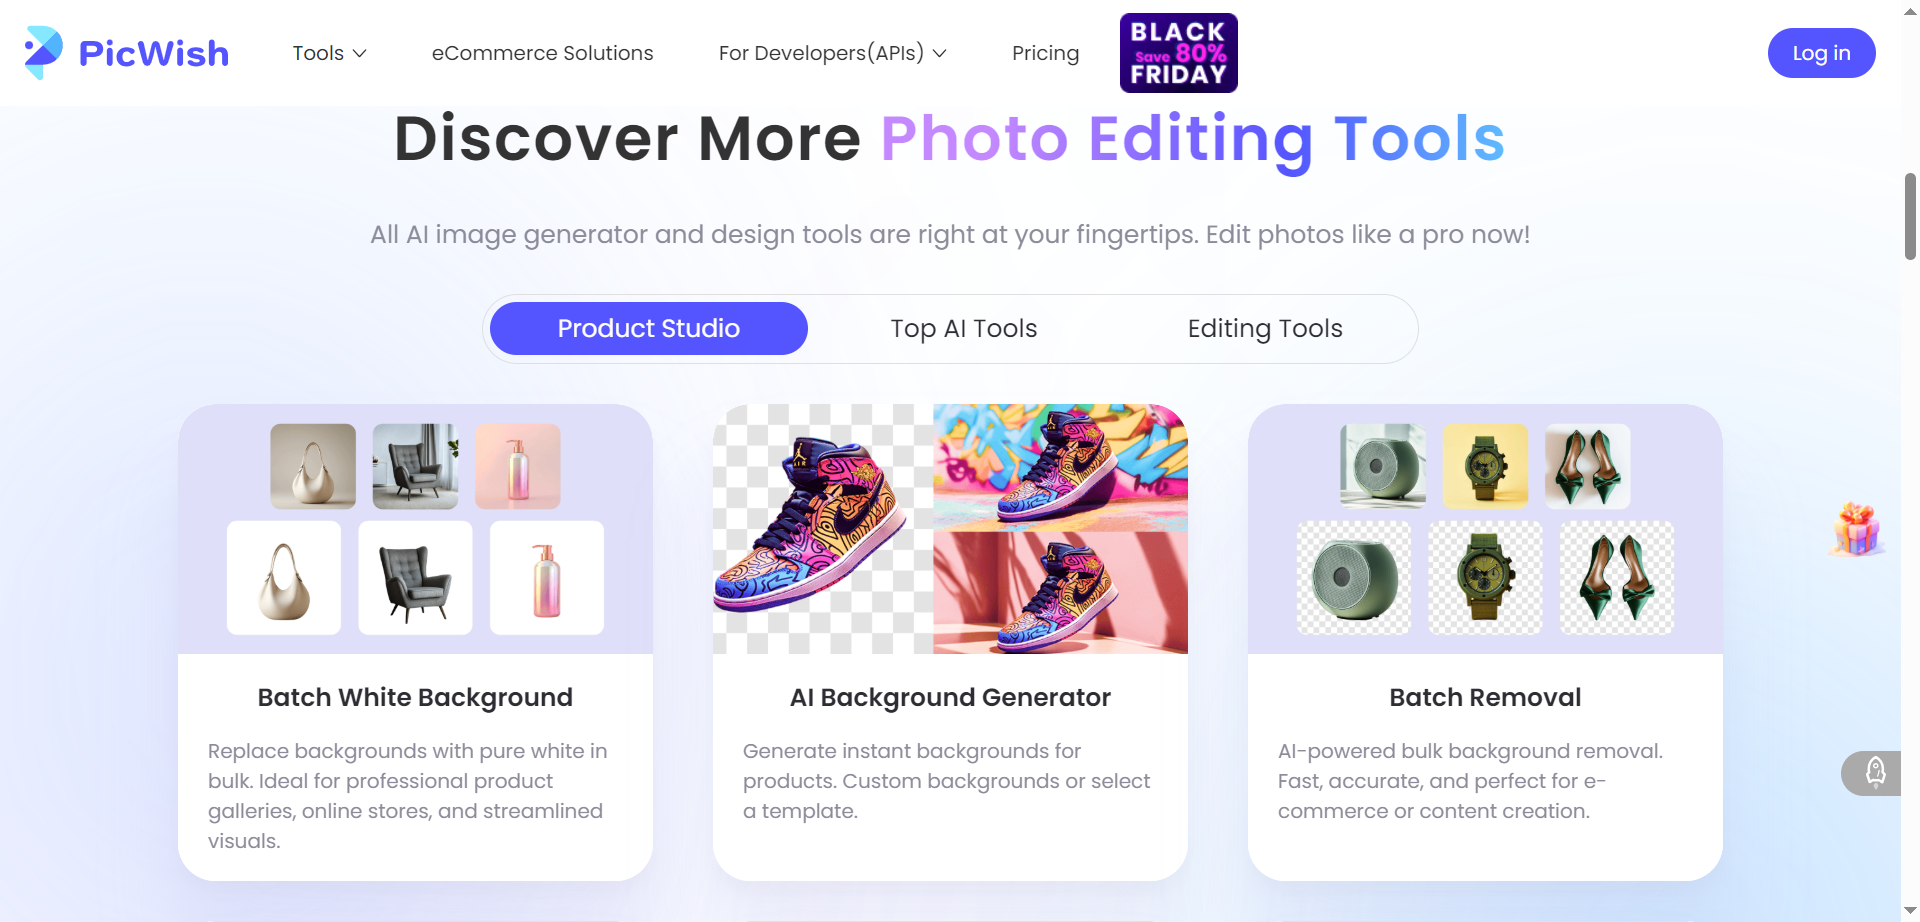This screenshot has height=922, width=1920.
Task: Expand the Tools dropdown menu
Action: tap(329, 53)
